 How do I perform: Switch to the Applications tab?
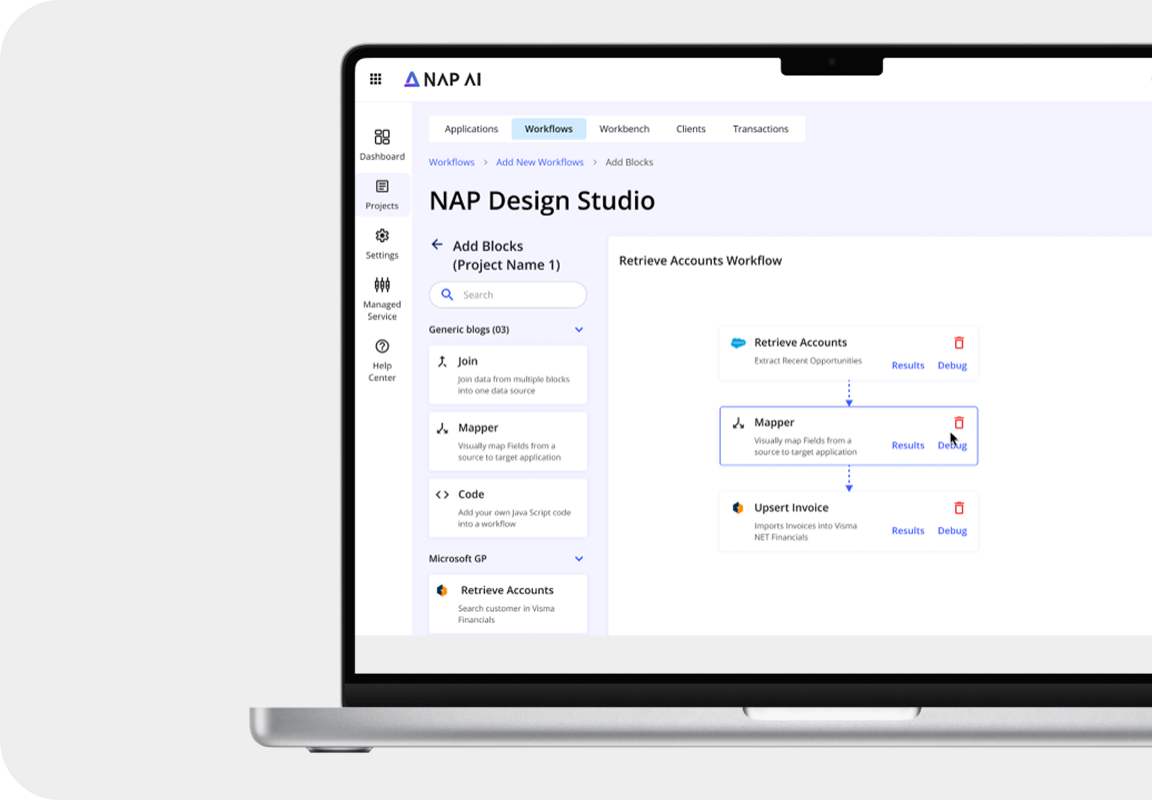click(471, 129)
